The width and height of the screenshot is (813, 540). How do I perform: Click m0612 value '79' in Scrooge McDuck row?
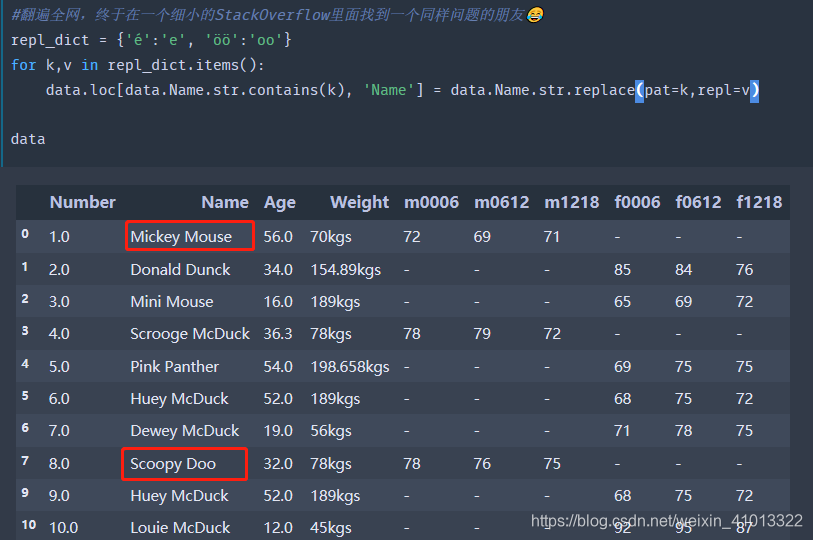pos(482,334)
